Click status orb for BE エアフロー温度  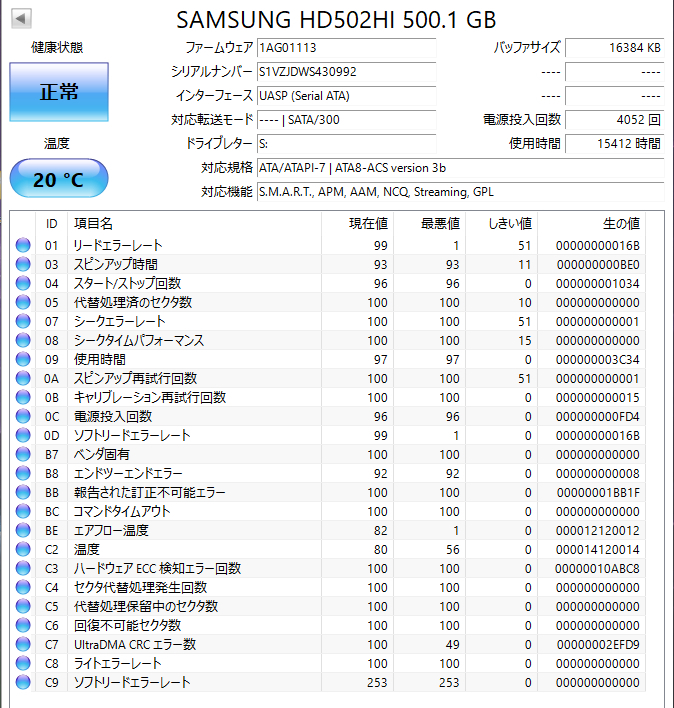(x=23, y=530)
